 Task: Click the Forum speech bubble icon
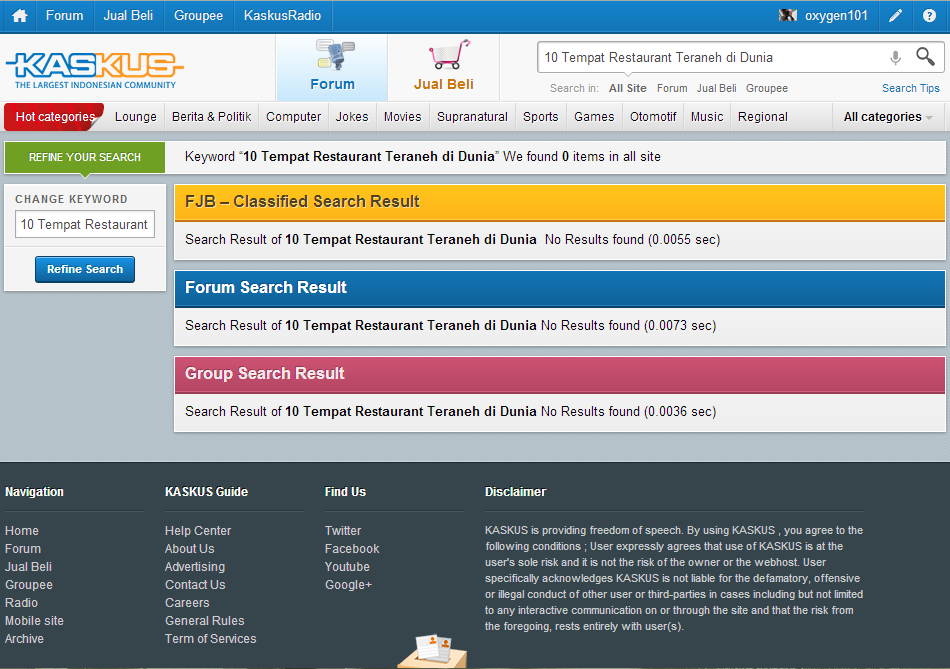335,54
